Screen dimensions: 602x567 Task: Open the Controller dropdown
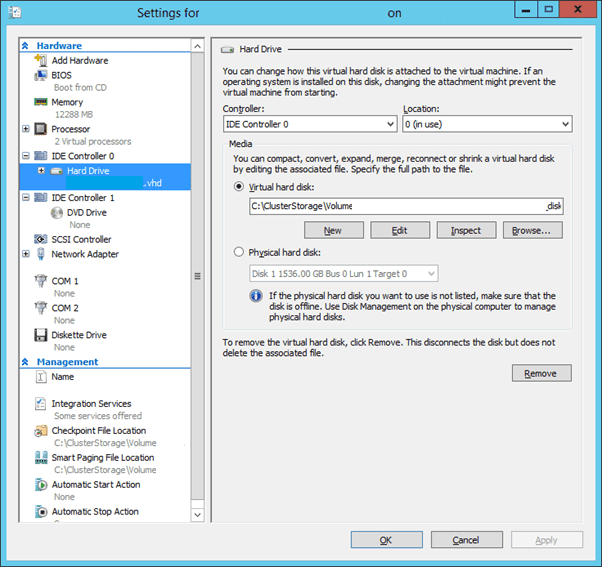[310, 124]
